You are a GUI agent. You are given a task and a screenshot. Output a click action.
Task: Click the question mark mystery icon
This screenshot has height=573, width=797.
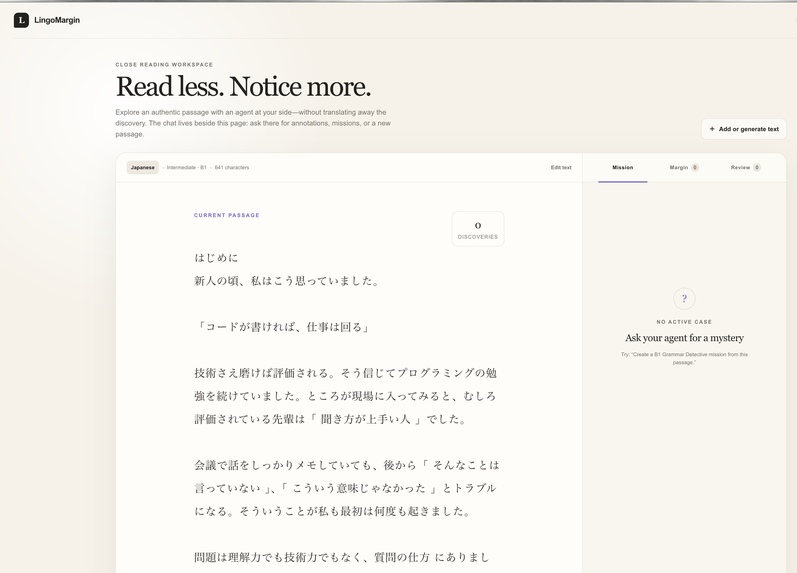coord(684,298)
